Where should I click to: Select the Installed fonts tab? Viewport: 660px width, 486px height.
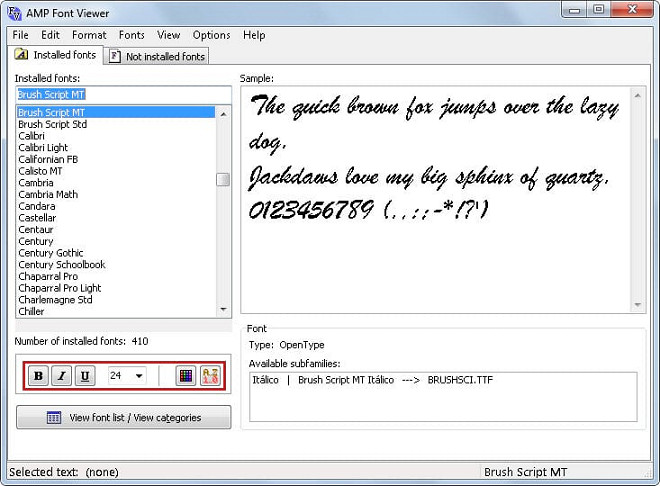(56, 55)
